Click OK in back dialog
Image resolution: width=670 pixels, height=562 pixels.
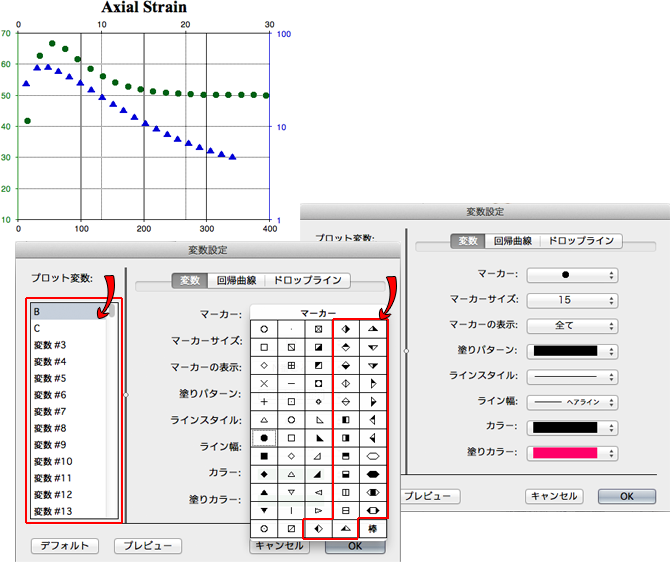coord(627,496)
